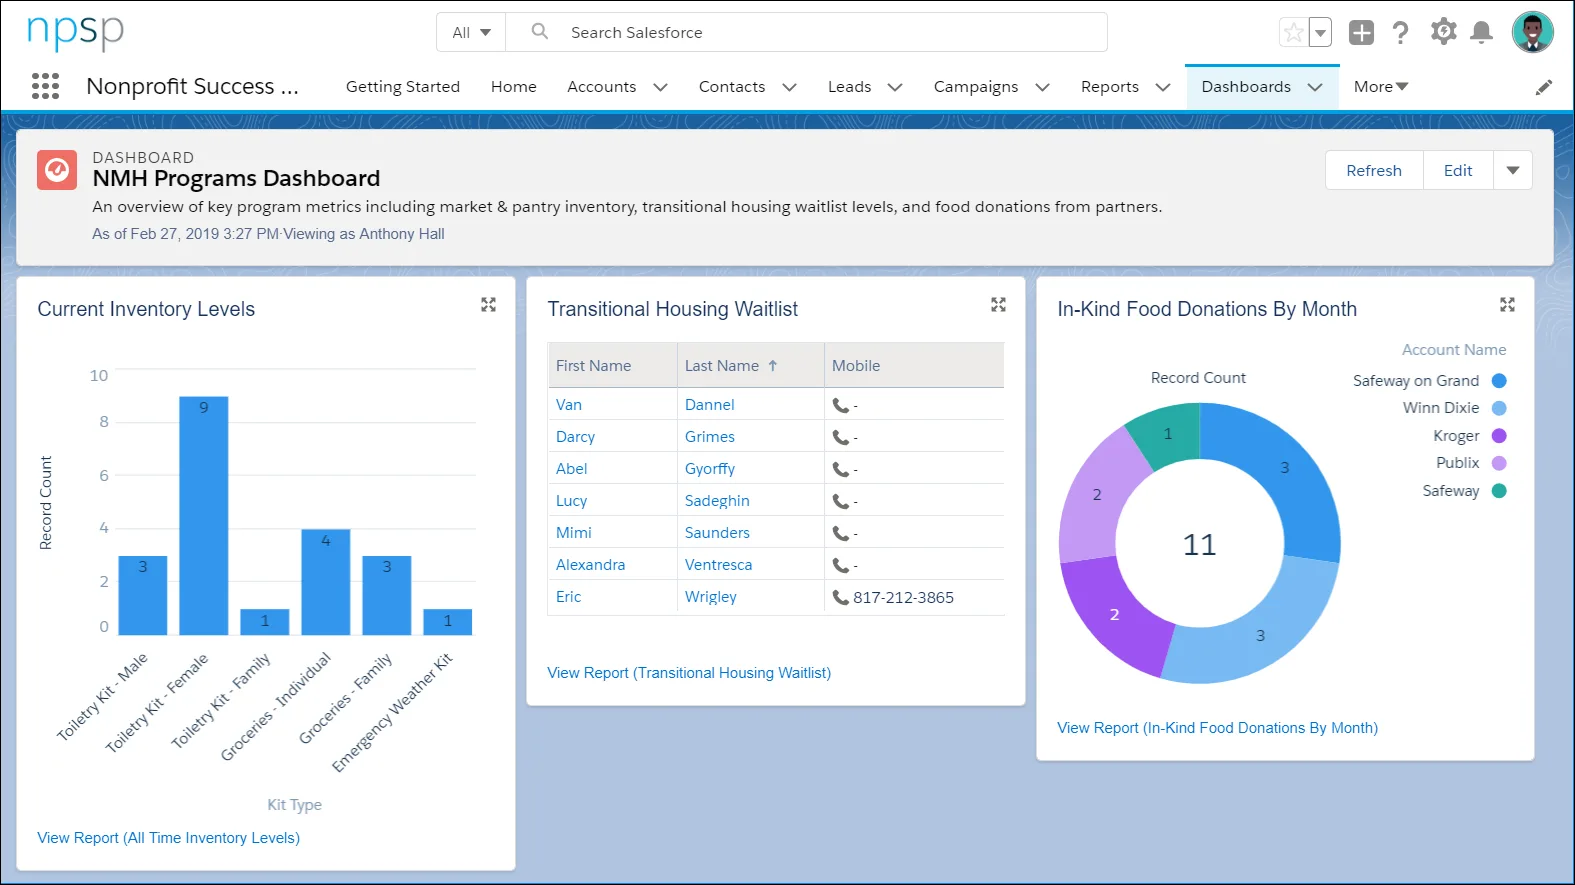Click the npsp logo
Screen dimensions: 1575x885
[x=75, y=31]
